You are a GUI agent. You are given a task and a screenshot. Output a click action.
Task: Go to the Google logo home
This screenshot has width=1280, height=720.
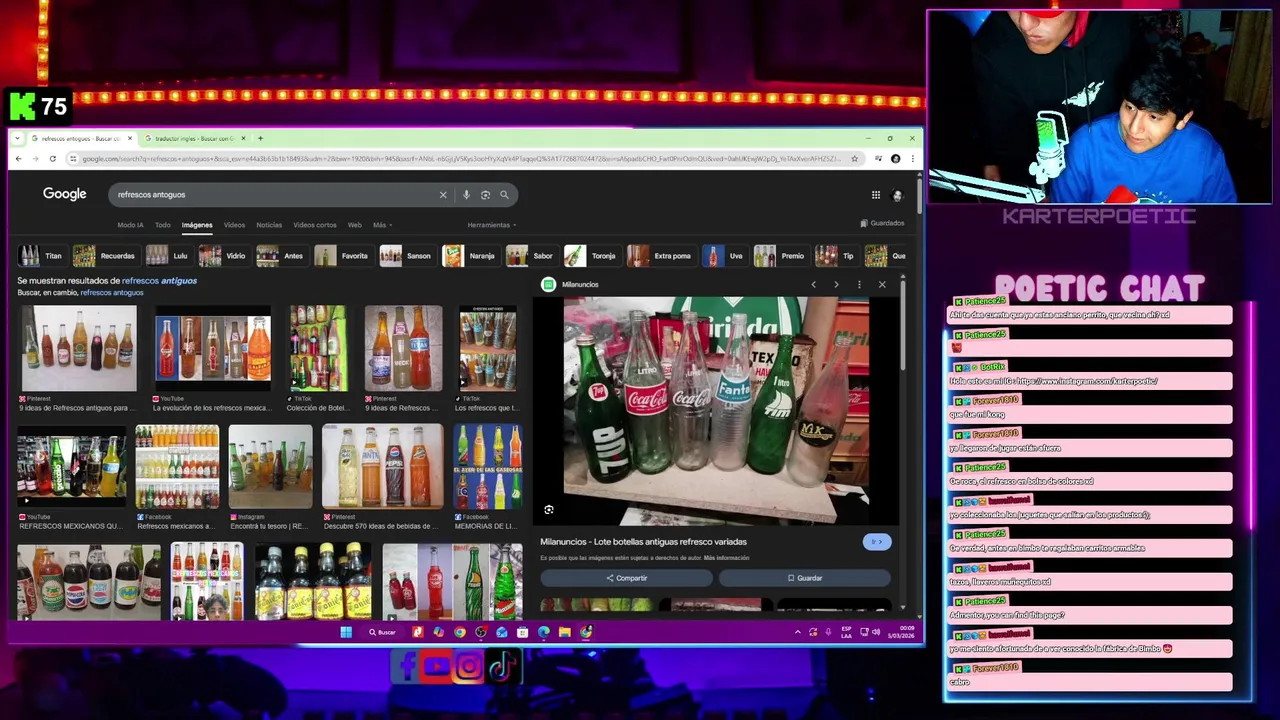64,194
